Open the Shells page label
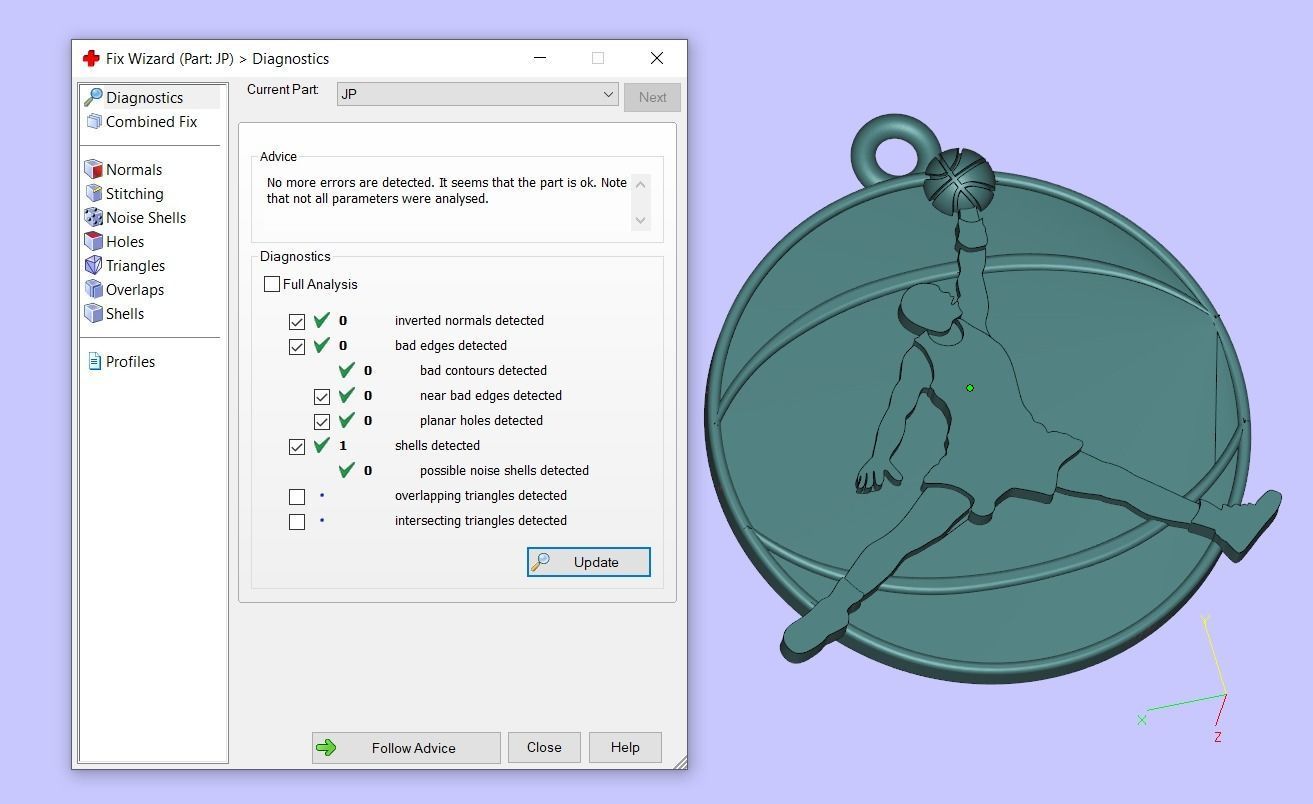This screenshot has width=1313, height=804. [125, 313]
